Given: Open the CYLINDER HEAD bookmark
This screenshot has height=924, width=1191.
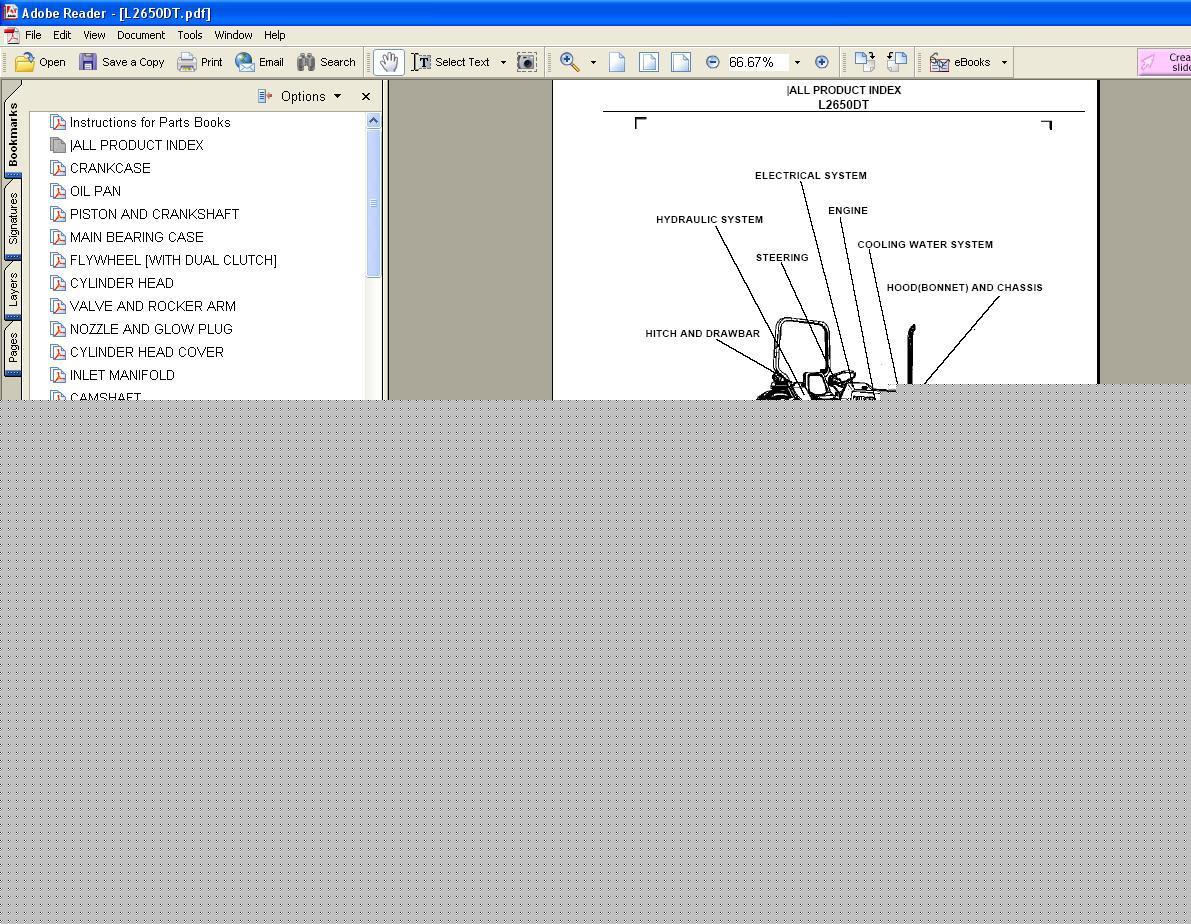Looking at the screenshot, I should coord(121,283).
